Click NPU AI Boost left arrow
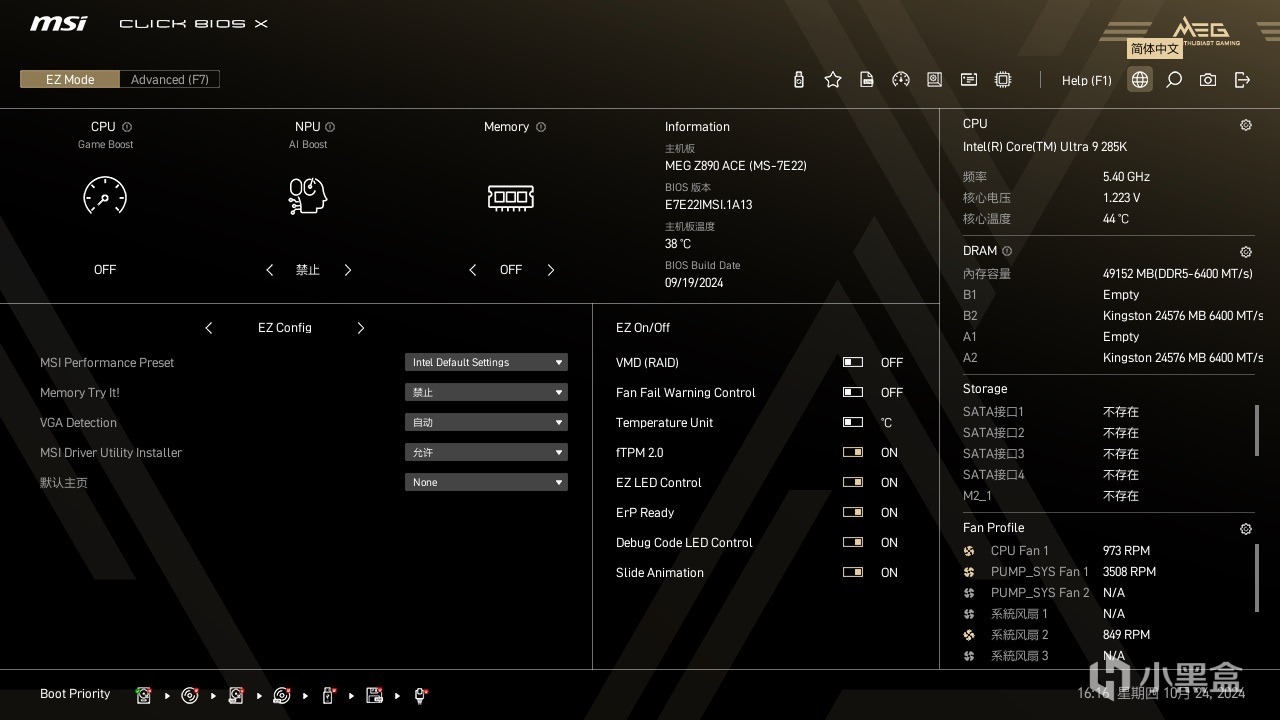Screen dimensions: 1280x720 [x=270, y=270]
